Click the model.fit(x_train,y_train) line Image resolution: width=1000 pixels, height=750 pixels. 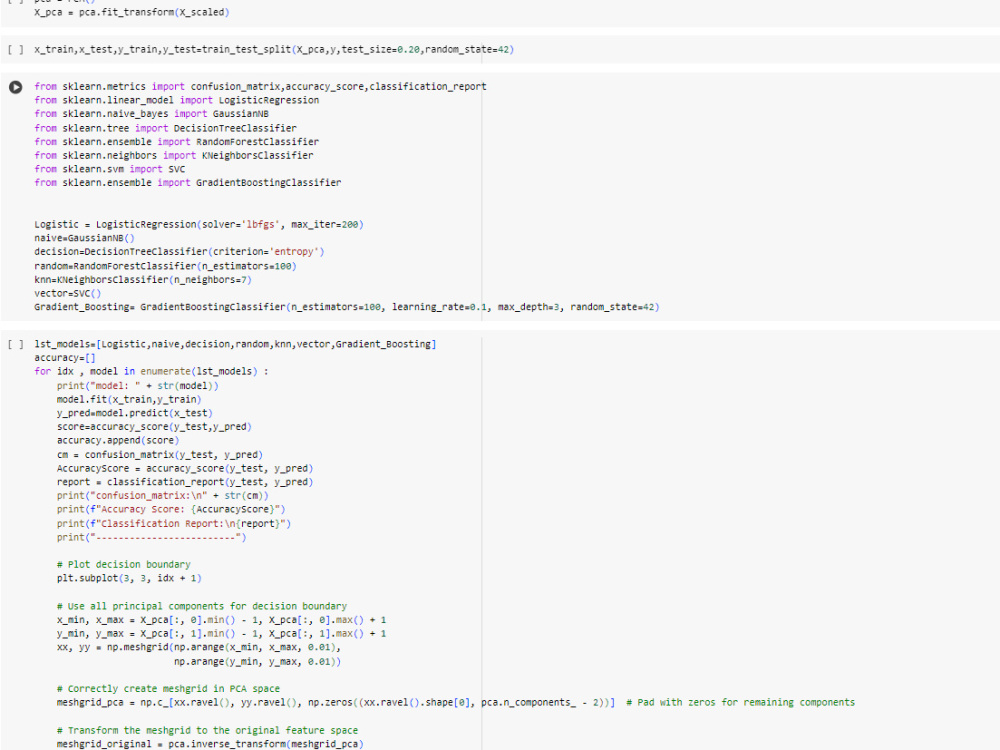tap(129, 399)
